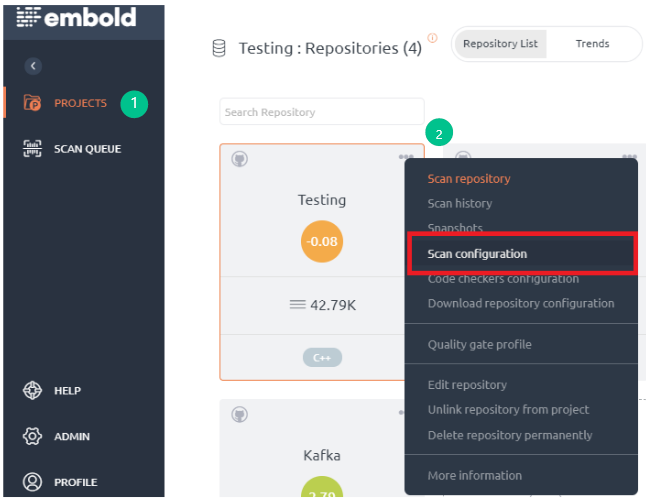
Task: Choose Scan repository in context menu
Action: (x=469, y=179)
